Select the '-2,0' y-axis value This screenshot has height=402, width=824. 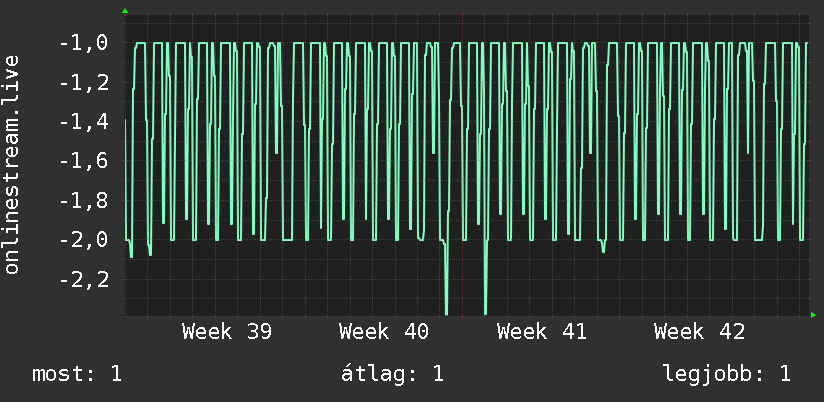(84, 240)
